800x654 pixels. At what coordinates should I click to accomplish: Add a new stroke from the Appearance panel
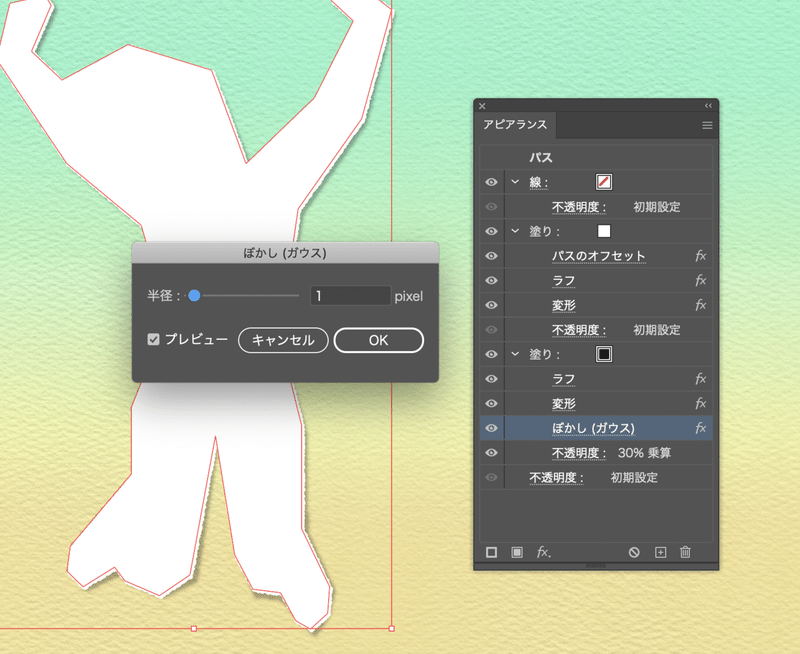490,553
